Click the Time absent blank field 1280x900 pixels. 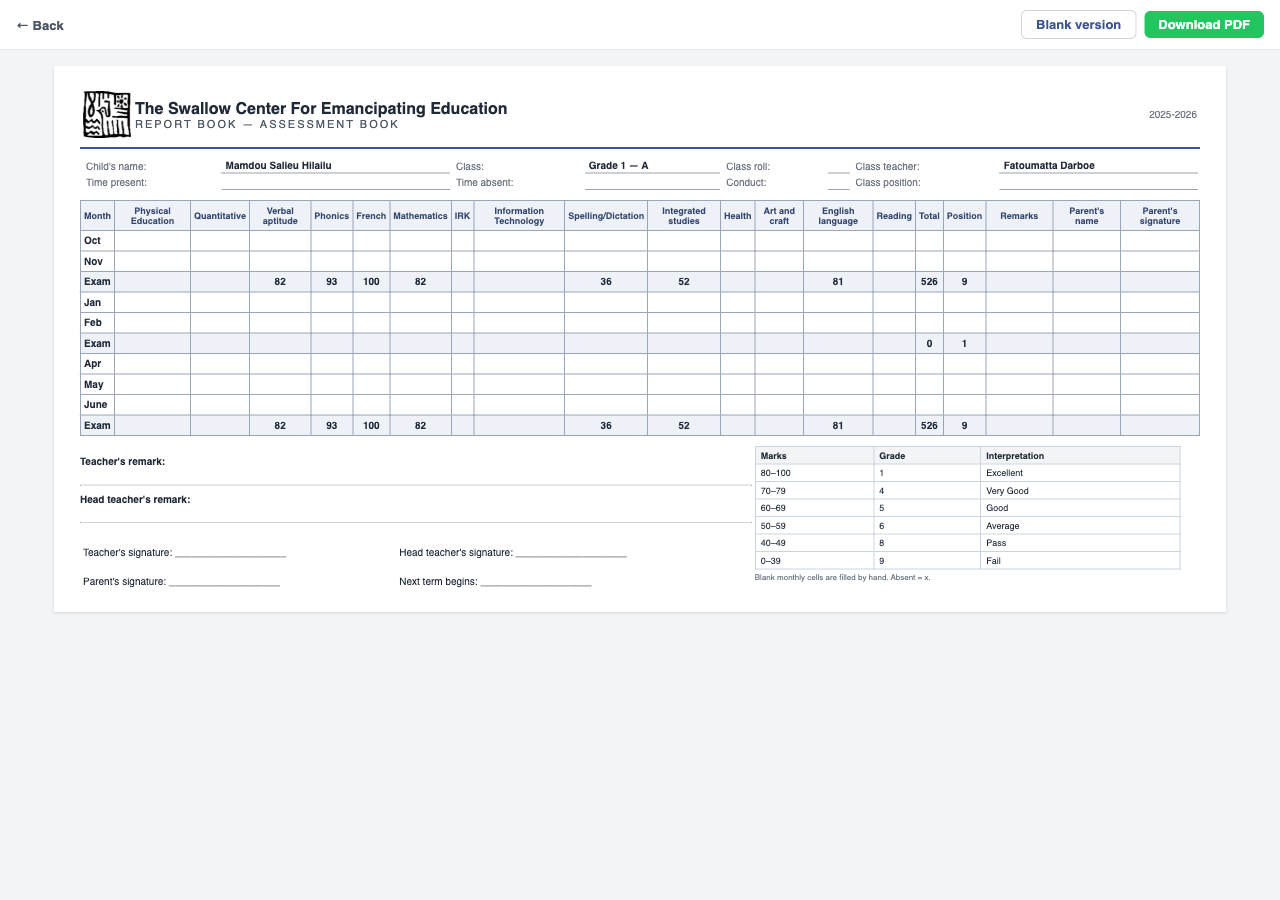(x=652, y=183)
